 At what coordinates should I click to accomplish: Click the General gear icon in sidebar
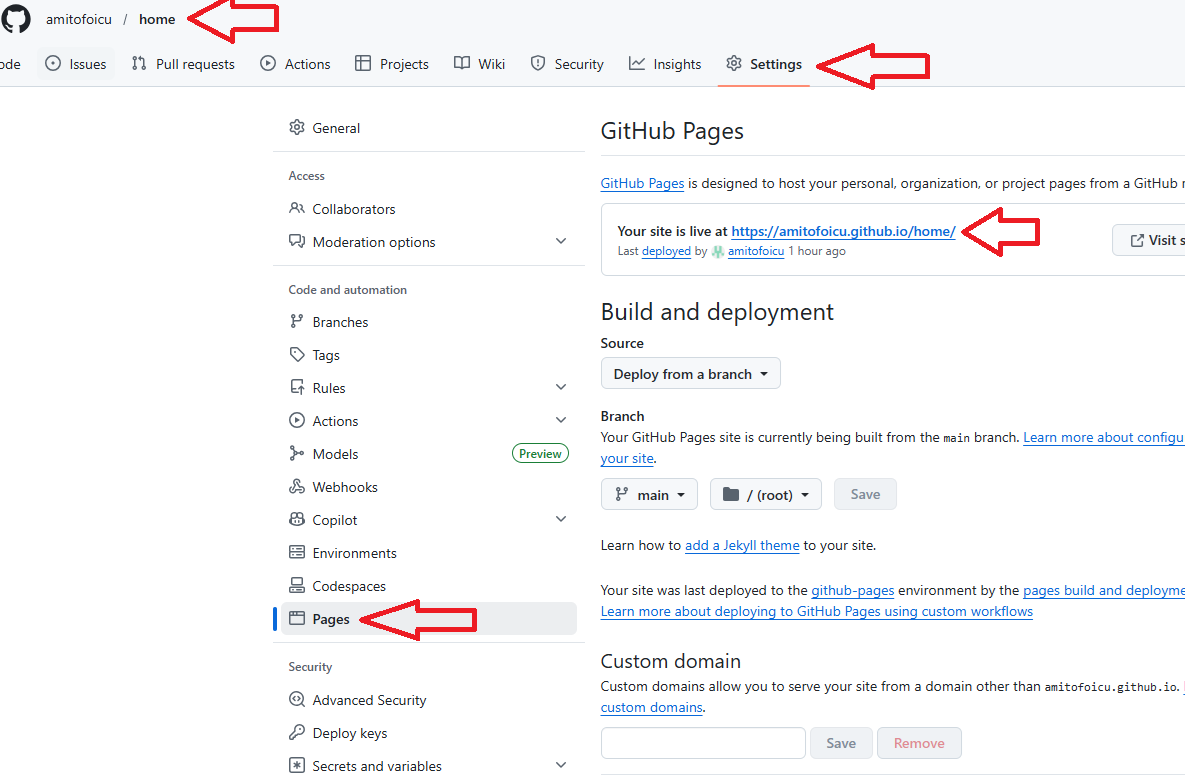(297, 128)
